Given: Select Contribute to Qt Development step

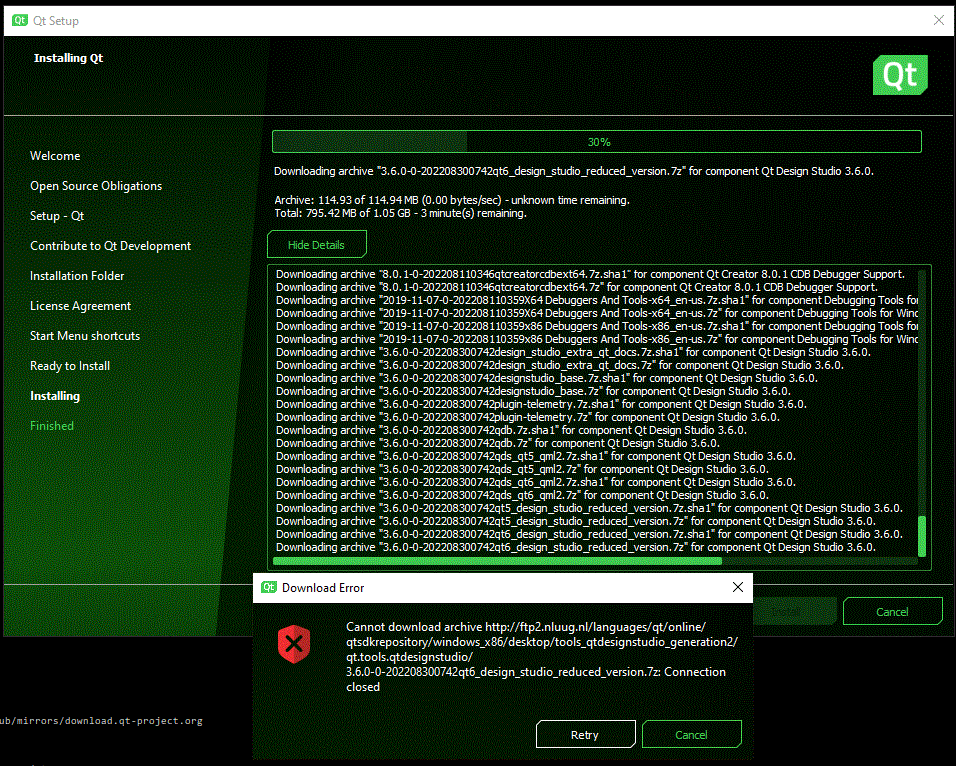Looking at the screenshot, I should point(110,245).
